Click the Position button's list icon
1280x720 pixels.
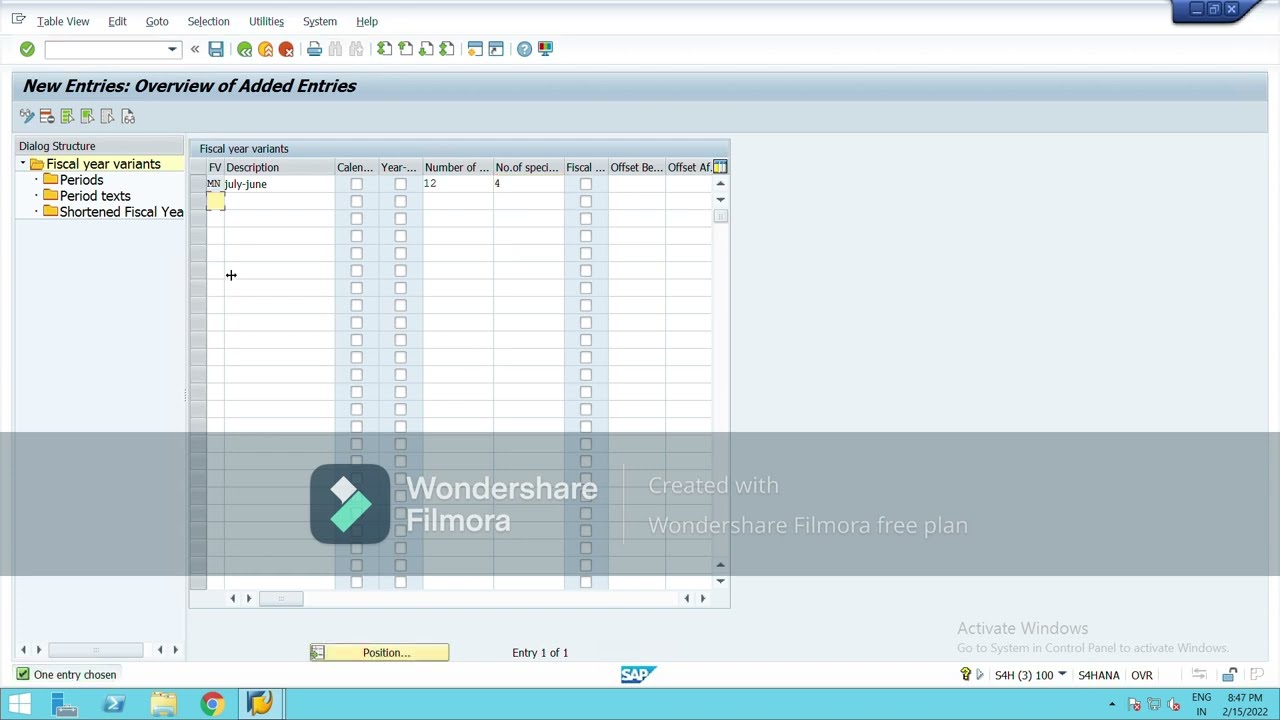(x=318, y=653)
